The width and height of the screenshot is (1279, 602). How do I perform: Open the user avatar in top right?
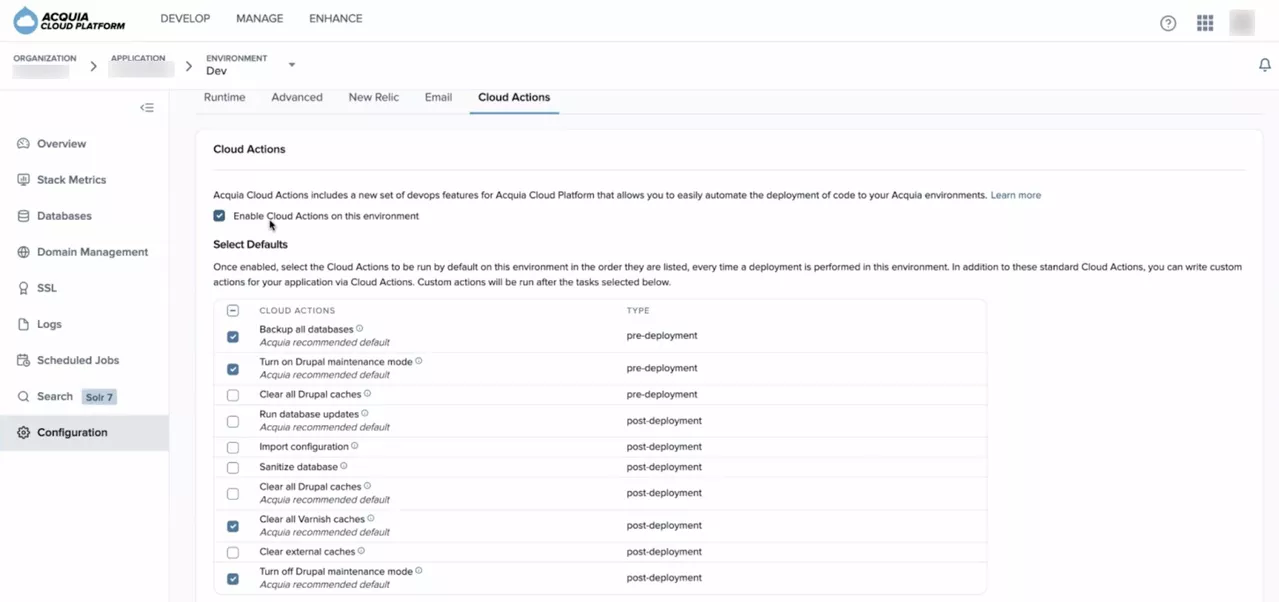pyautogui.click(x=1241, y=23)
